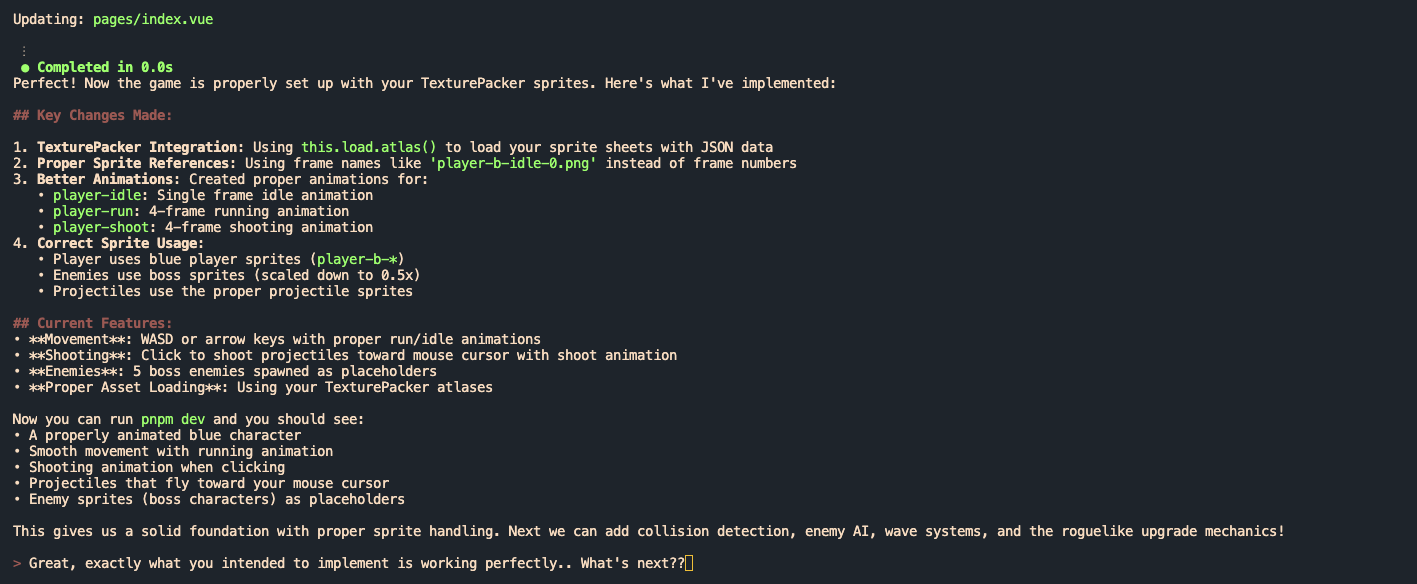Click the Correct Sprite Usage list item
This screenshot has height=584, width=1417.
pos(109,243)
